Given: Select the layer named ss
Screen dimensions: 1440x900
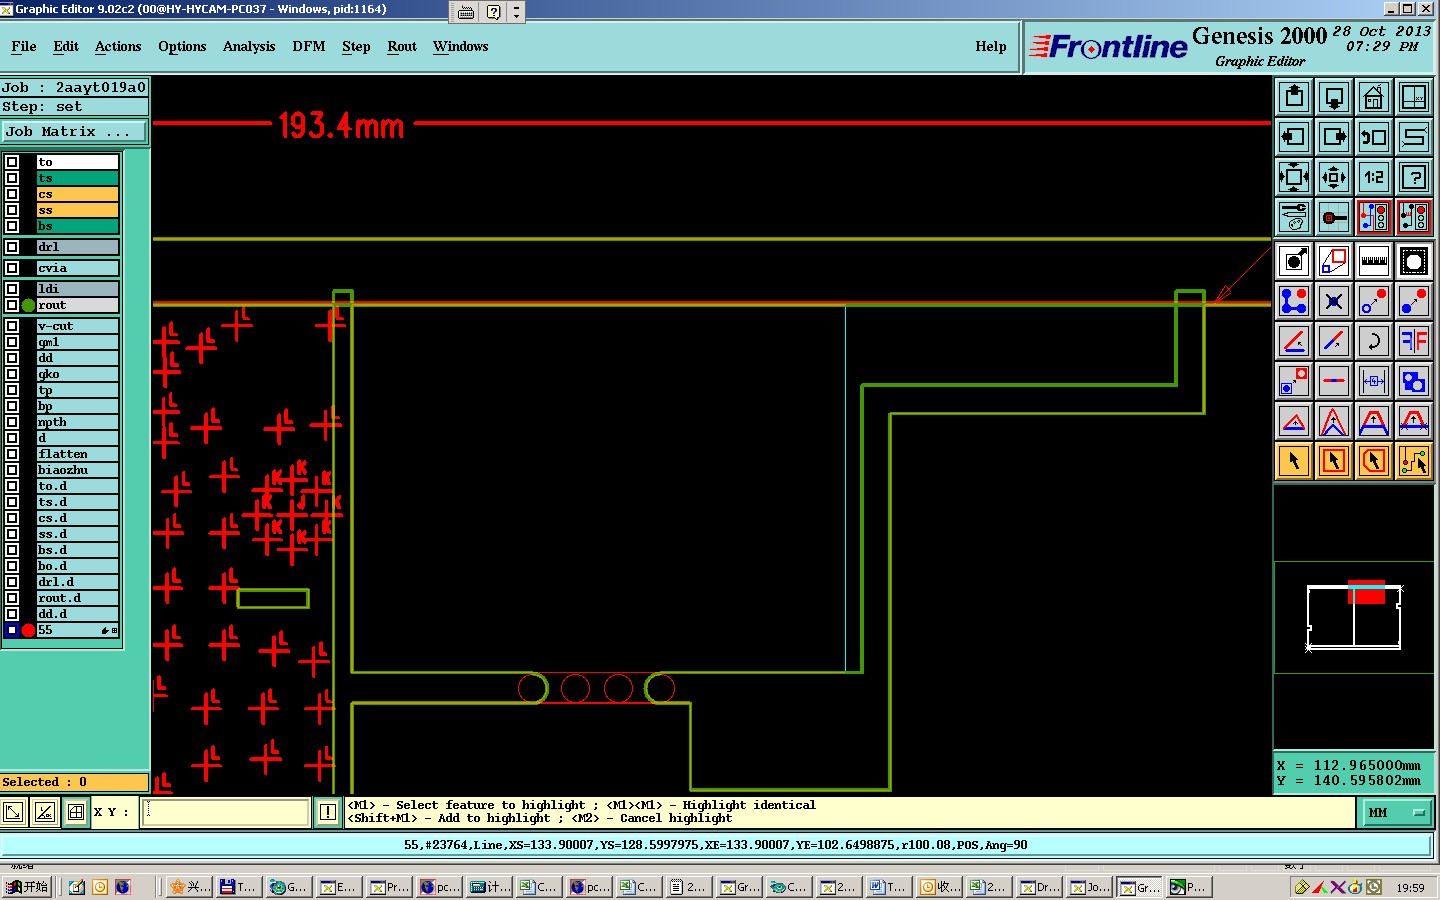Looking at the screenshot, I should tap(78, 210).
